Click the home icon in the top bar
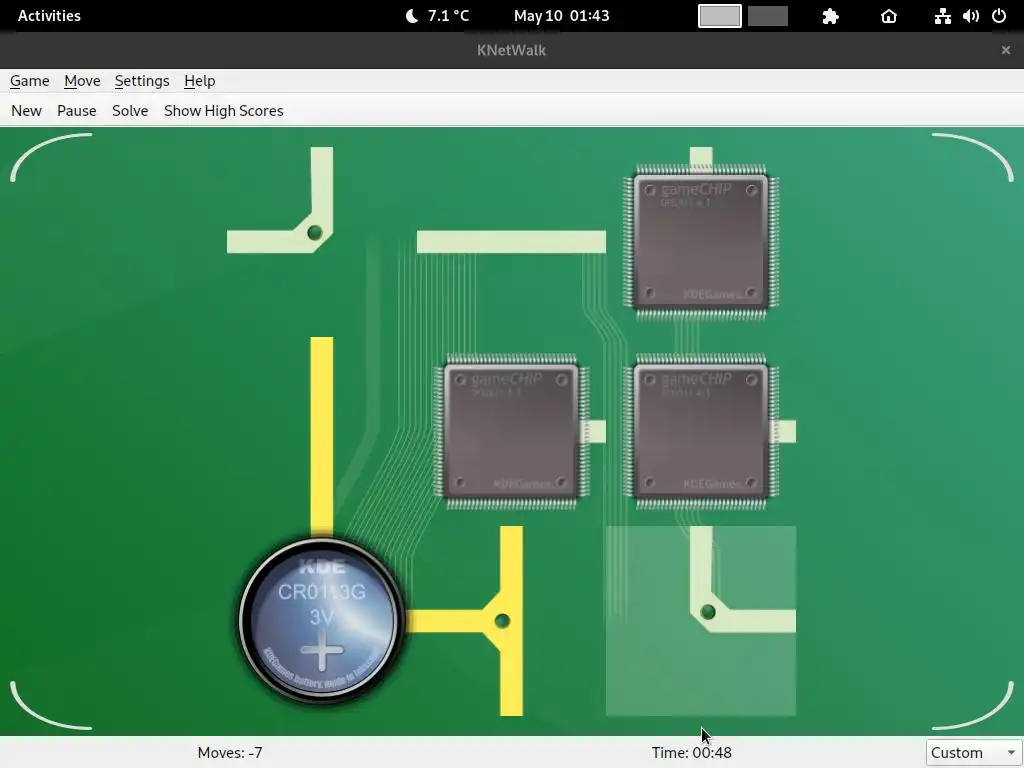Viewport: 1024px width, 768px height. pos(889,16)
